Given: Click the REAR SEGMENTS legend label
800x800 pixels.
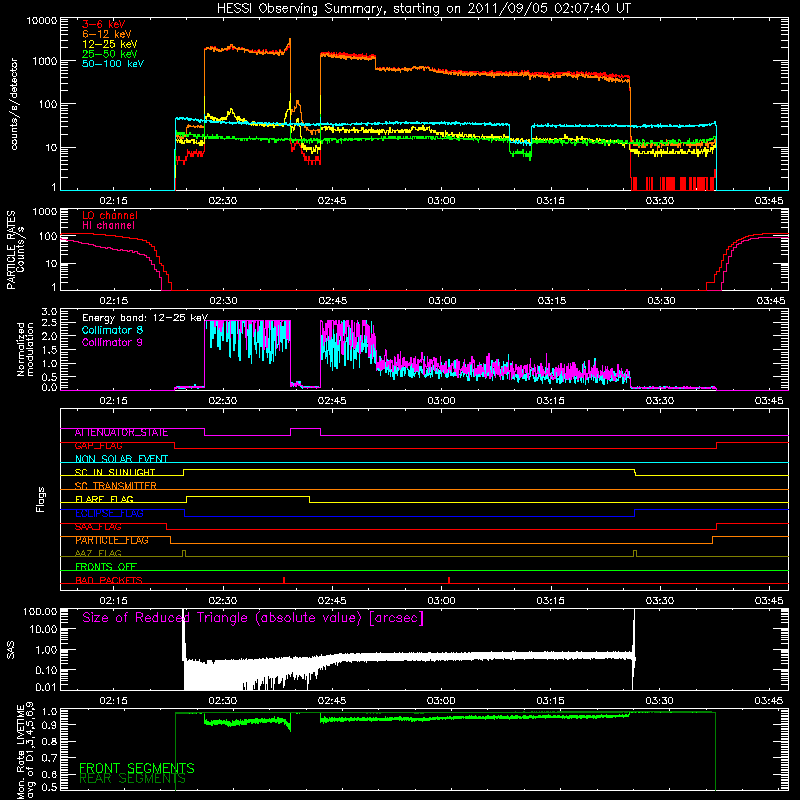Looking at the screenshot, I should click(132, 779).
